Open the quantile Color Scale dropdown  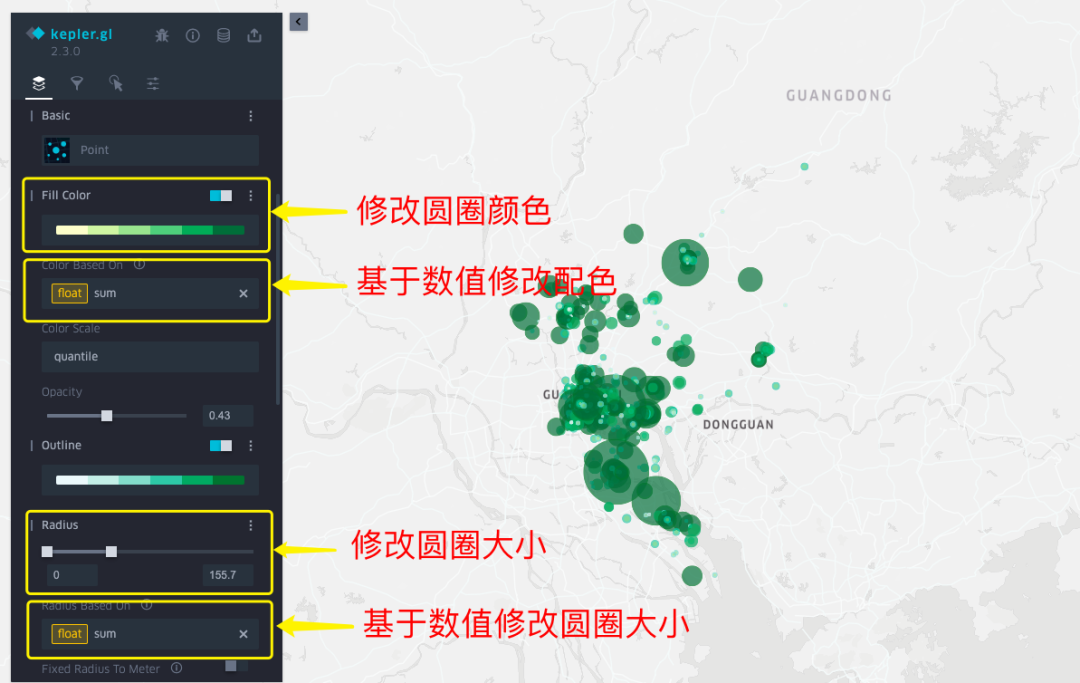(x=150, y=357)
